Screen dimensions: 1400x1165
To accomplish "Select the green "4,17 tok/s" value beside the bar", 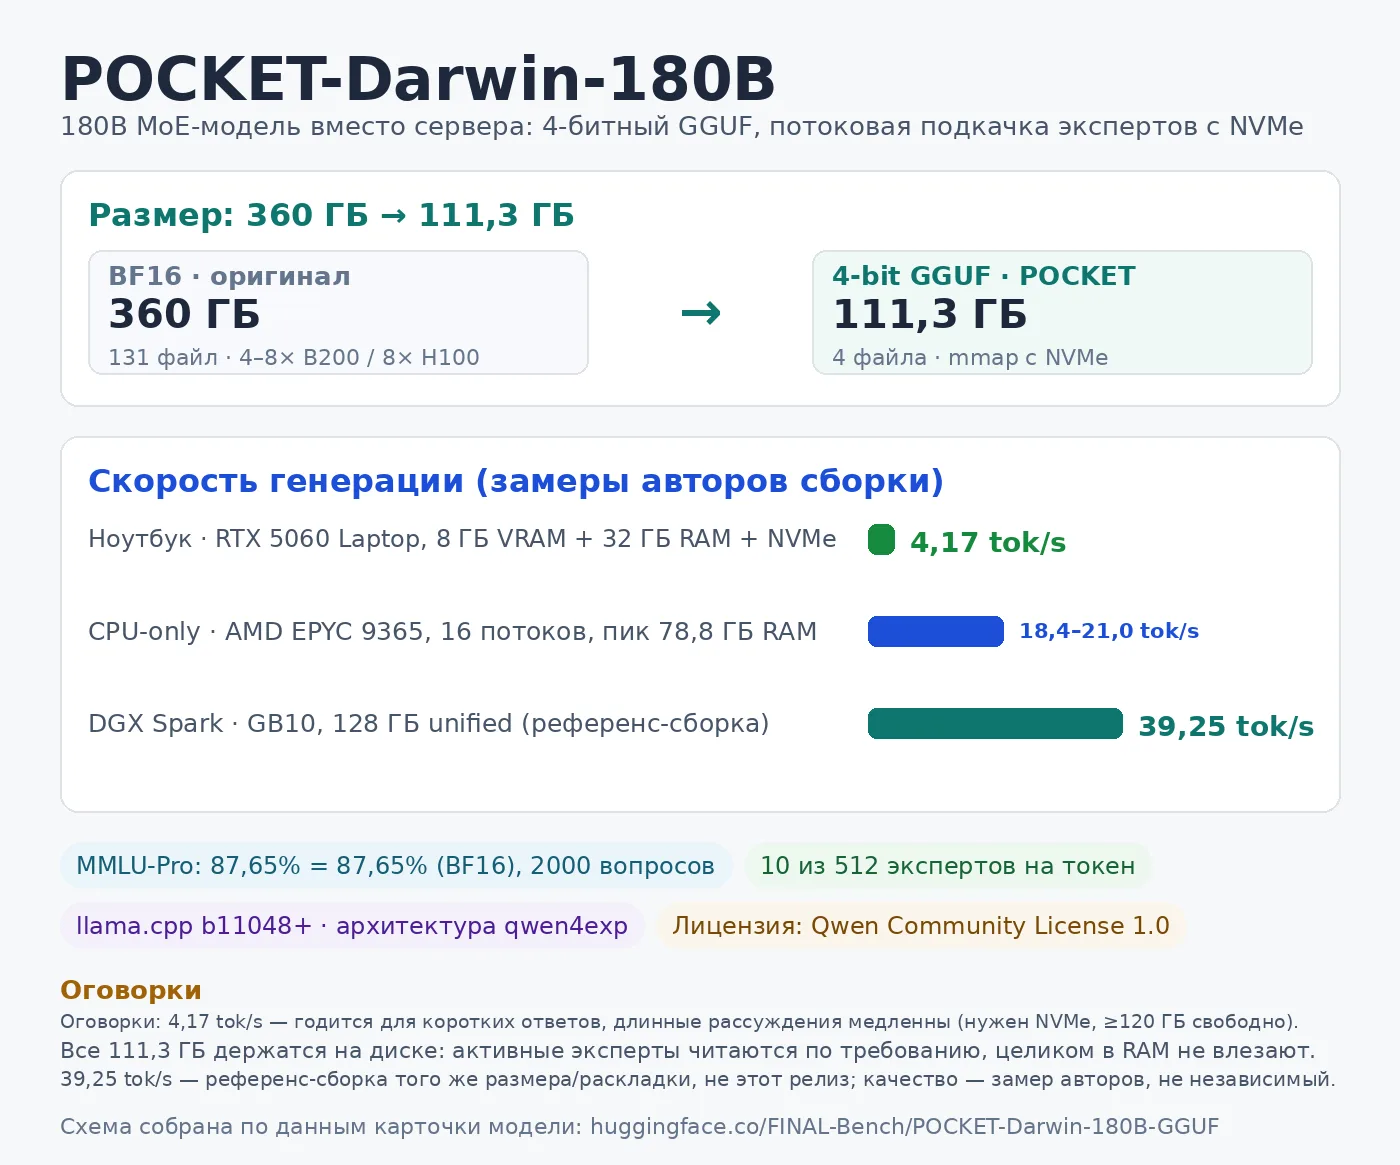I will pos(988,542).
